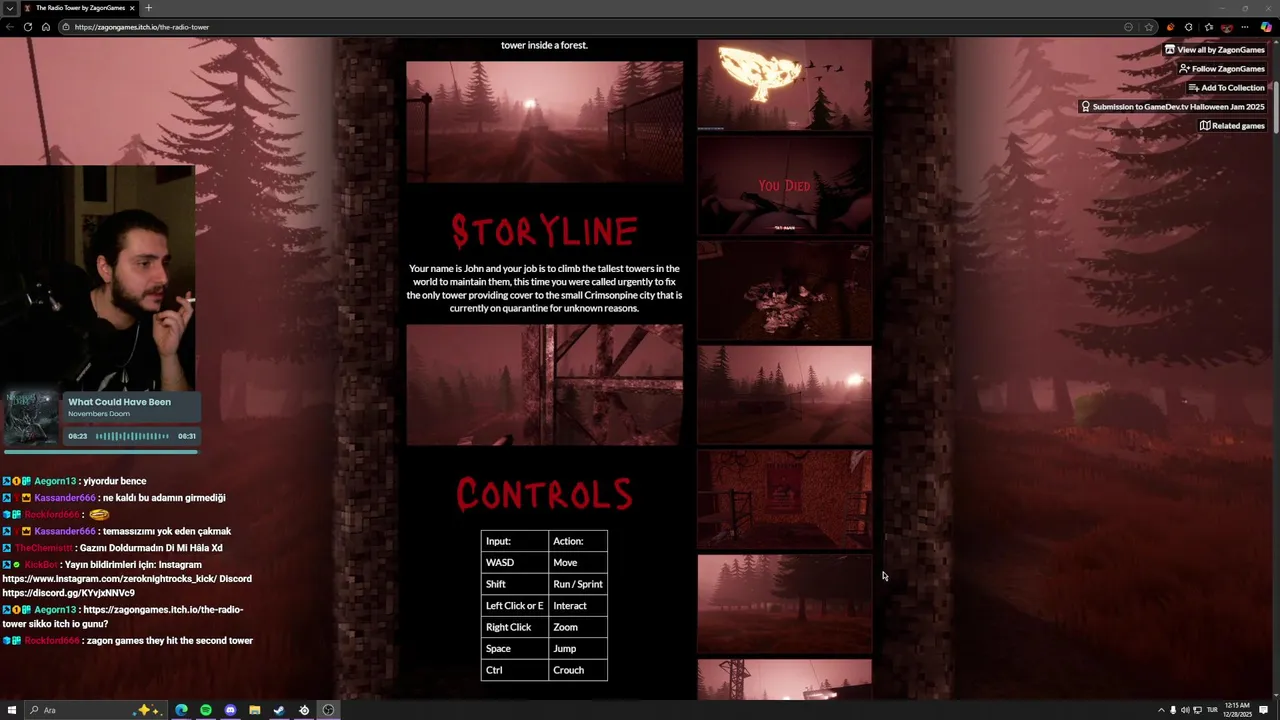
Task: Click TheChemisttt username in chat
Action: click(44, 548)
